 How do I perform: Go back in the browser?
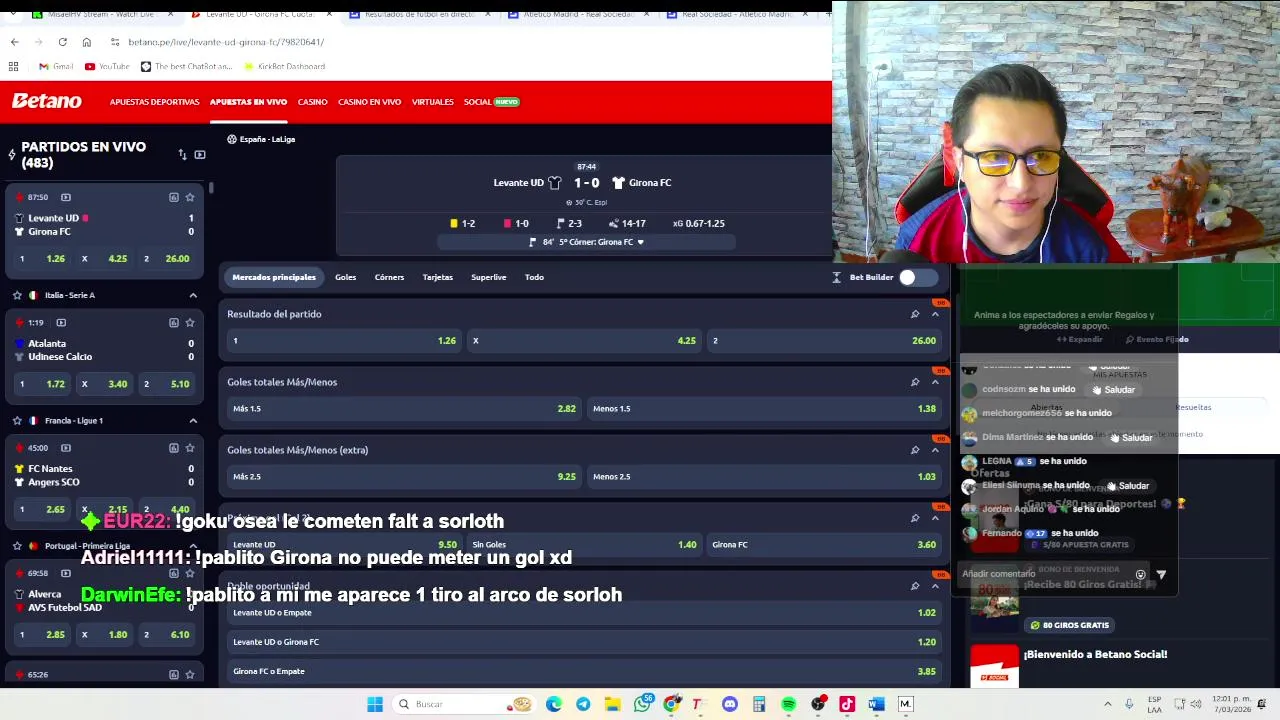(x=14, y=42)
